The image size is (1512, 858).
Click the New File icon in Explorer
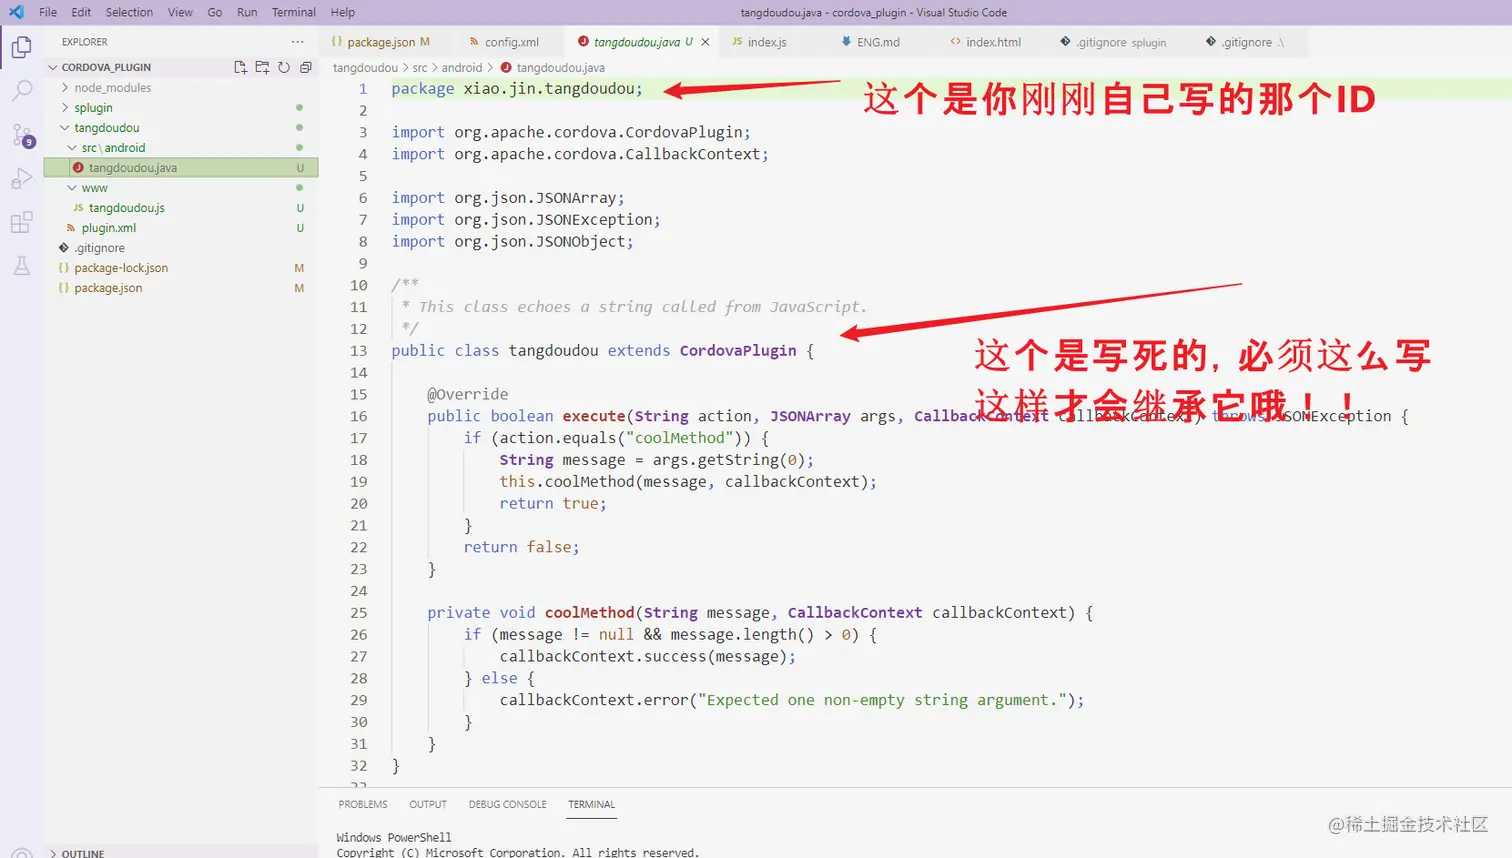pyautogui.click(x=240, y=67)
